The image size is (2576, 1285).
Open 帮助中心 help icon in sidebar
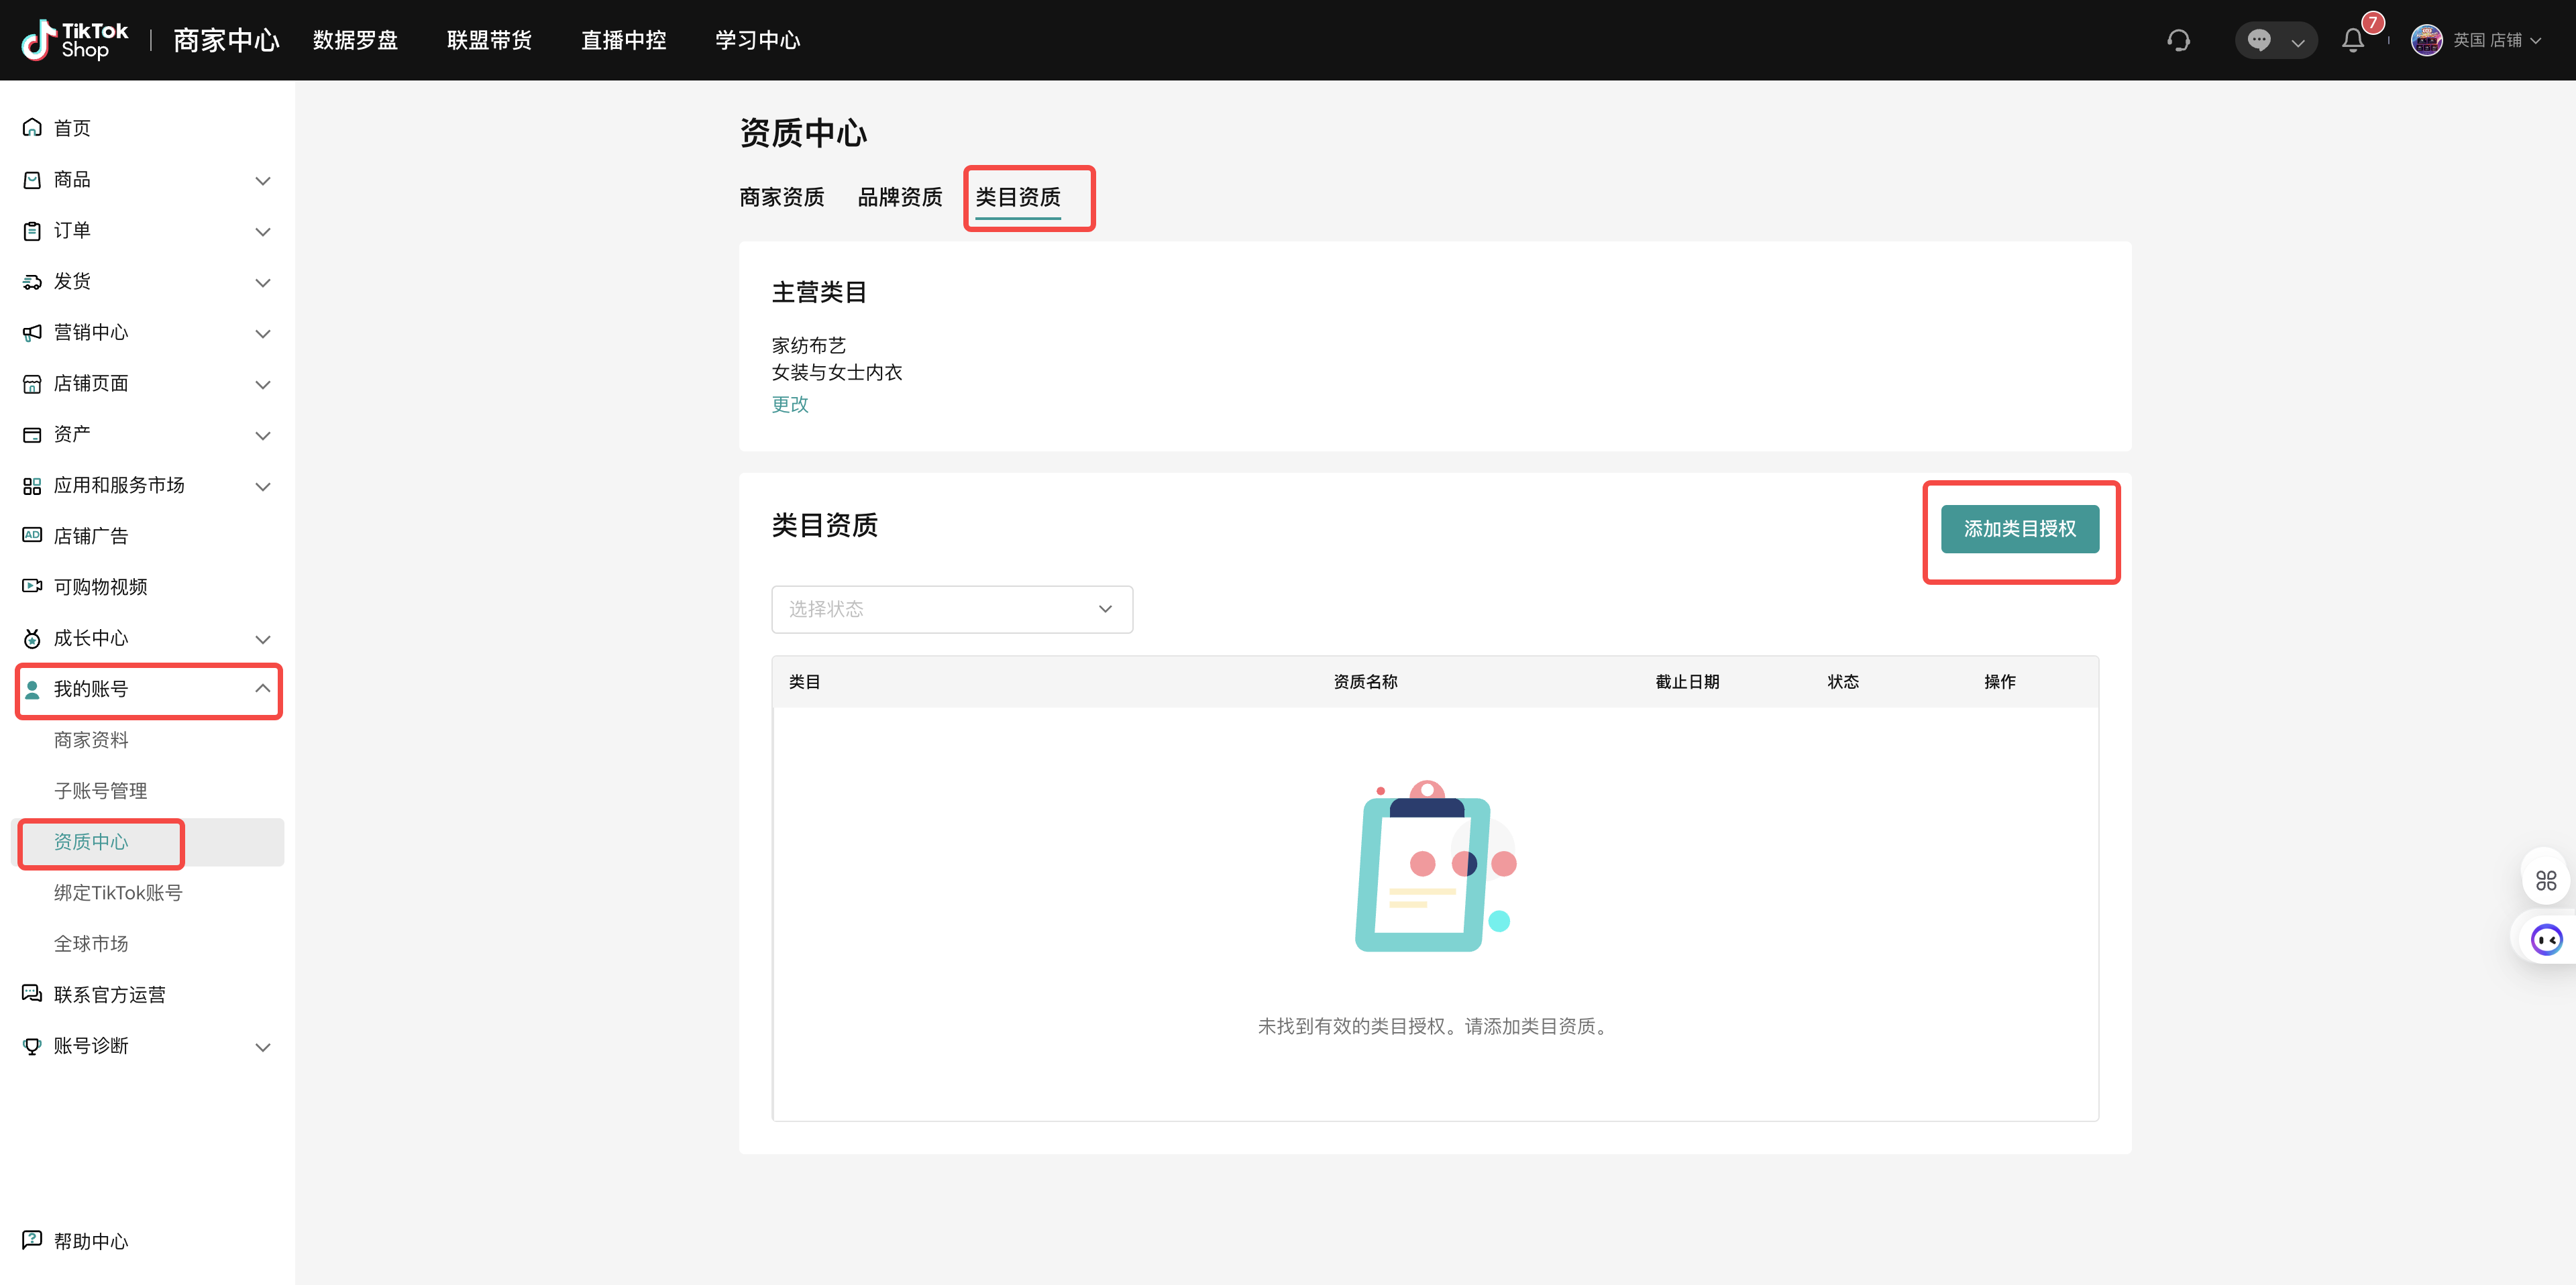tap(32, 1240)
